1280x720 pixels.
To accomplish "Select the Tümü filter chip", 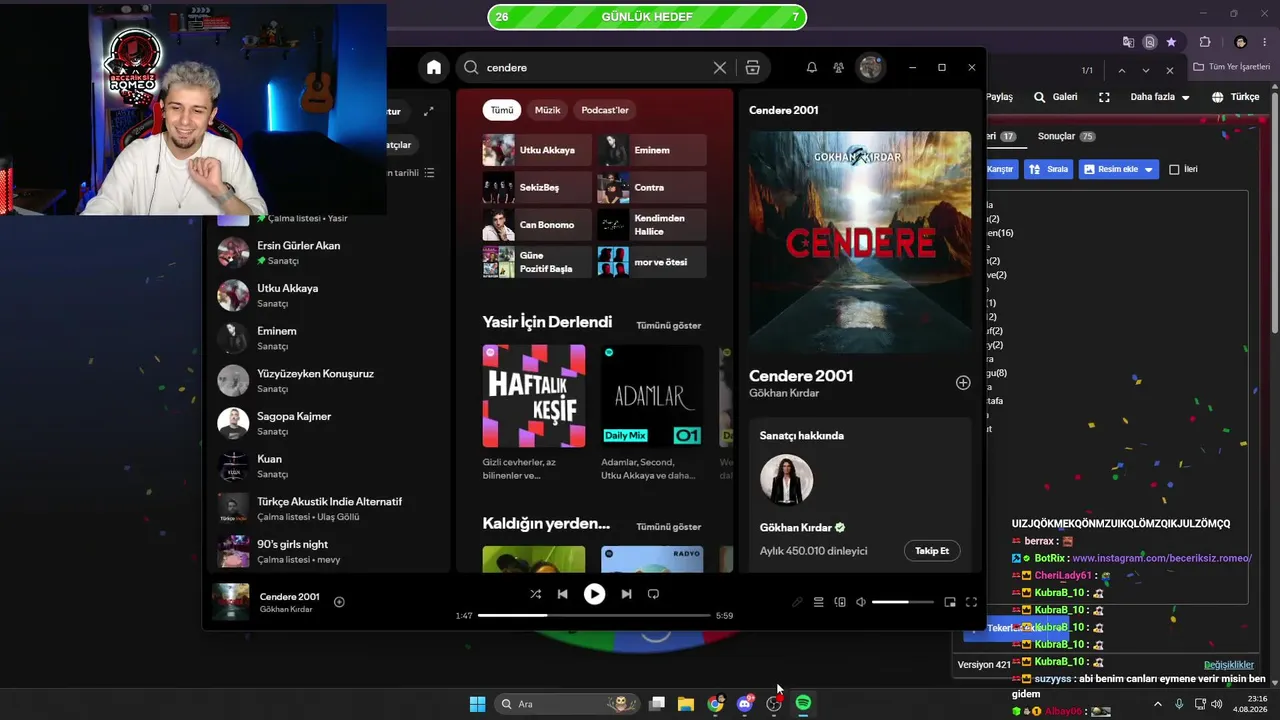I will pyautogui.click(x=502, y=110).
